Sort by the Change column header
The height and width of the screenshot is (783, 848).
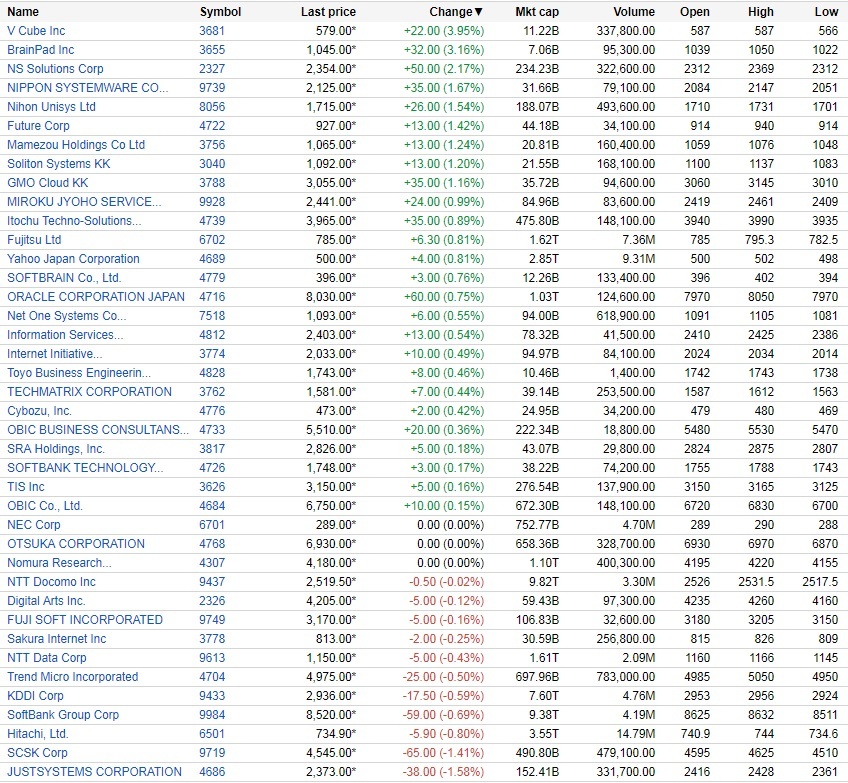pos(456,12)
